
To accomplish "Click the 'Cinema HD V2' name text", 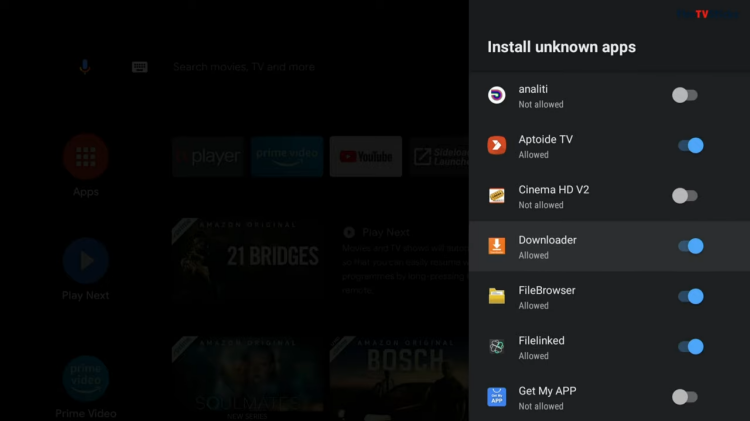I will [554, 189].
